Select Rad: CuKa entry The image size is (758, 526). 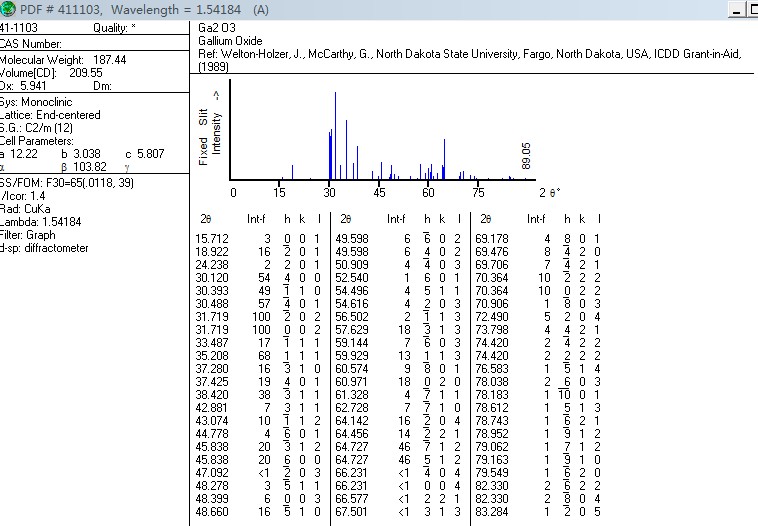pos(25,209)
